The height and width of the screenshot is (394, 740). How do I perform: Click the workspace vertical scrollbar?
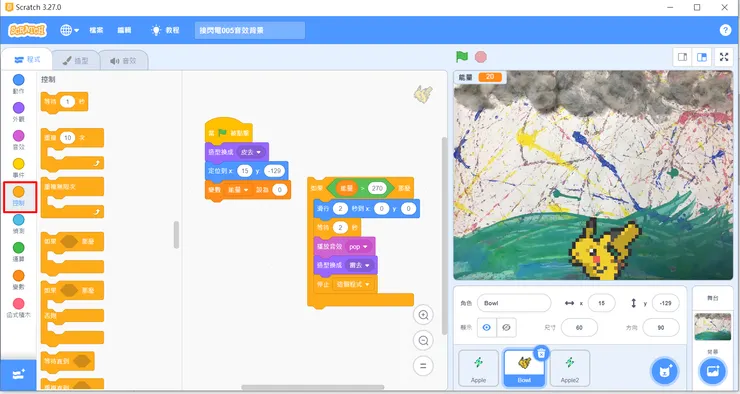[444, 236]
